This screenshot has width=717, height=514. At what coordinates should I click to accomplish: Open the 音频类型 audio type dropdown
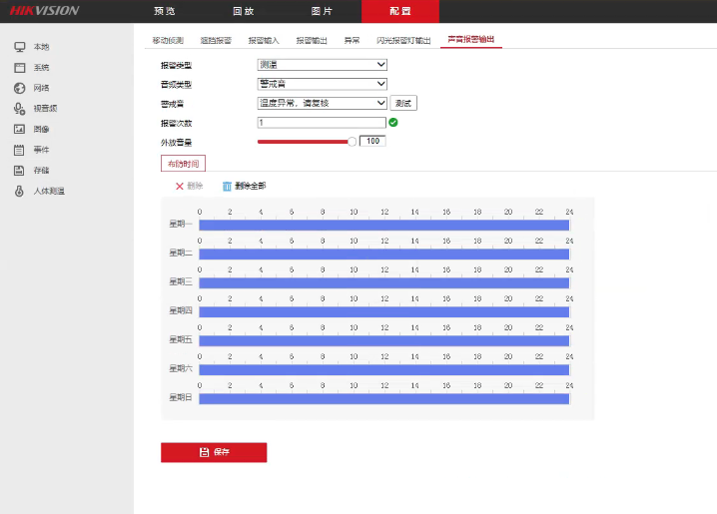point(321,84)
